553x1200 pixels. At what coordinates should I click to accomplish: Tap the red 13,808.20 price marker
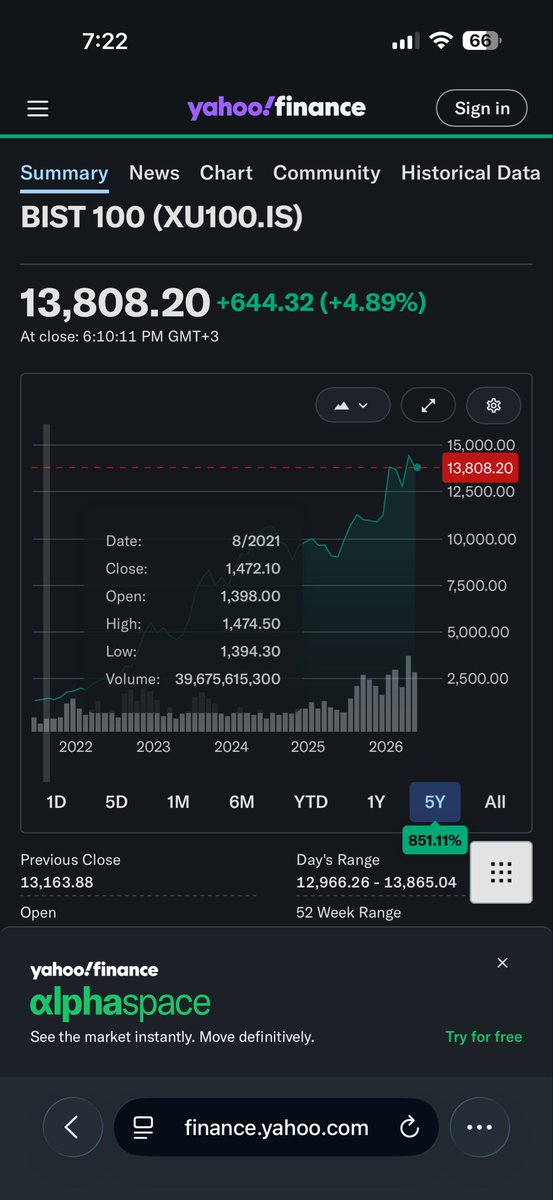pyautogui.click(x=480, y=467)
